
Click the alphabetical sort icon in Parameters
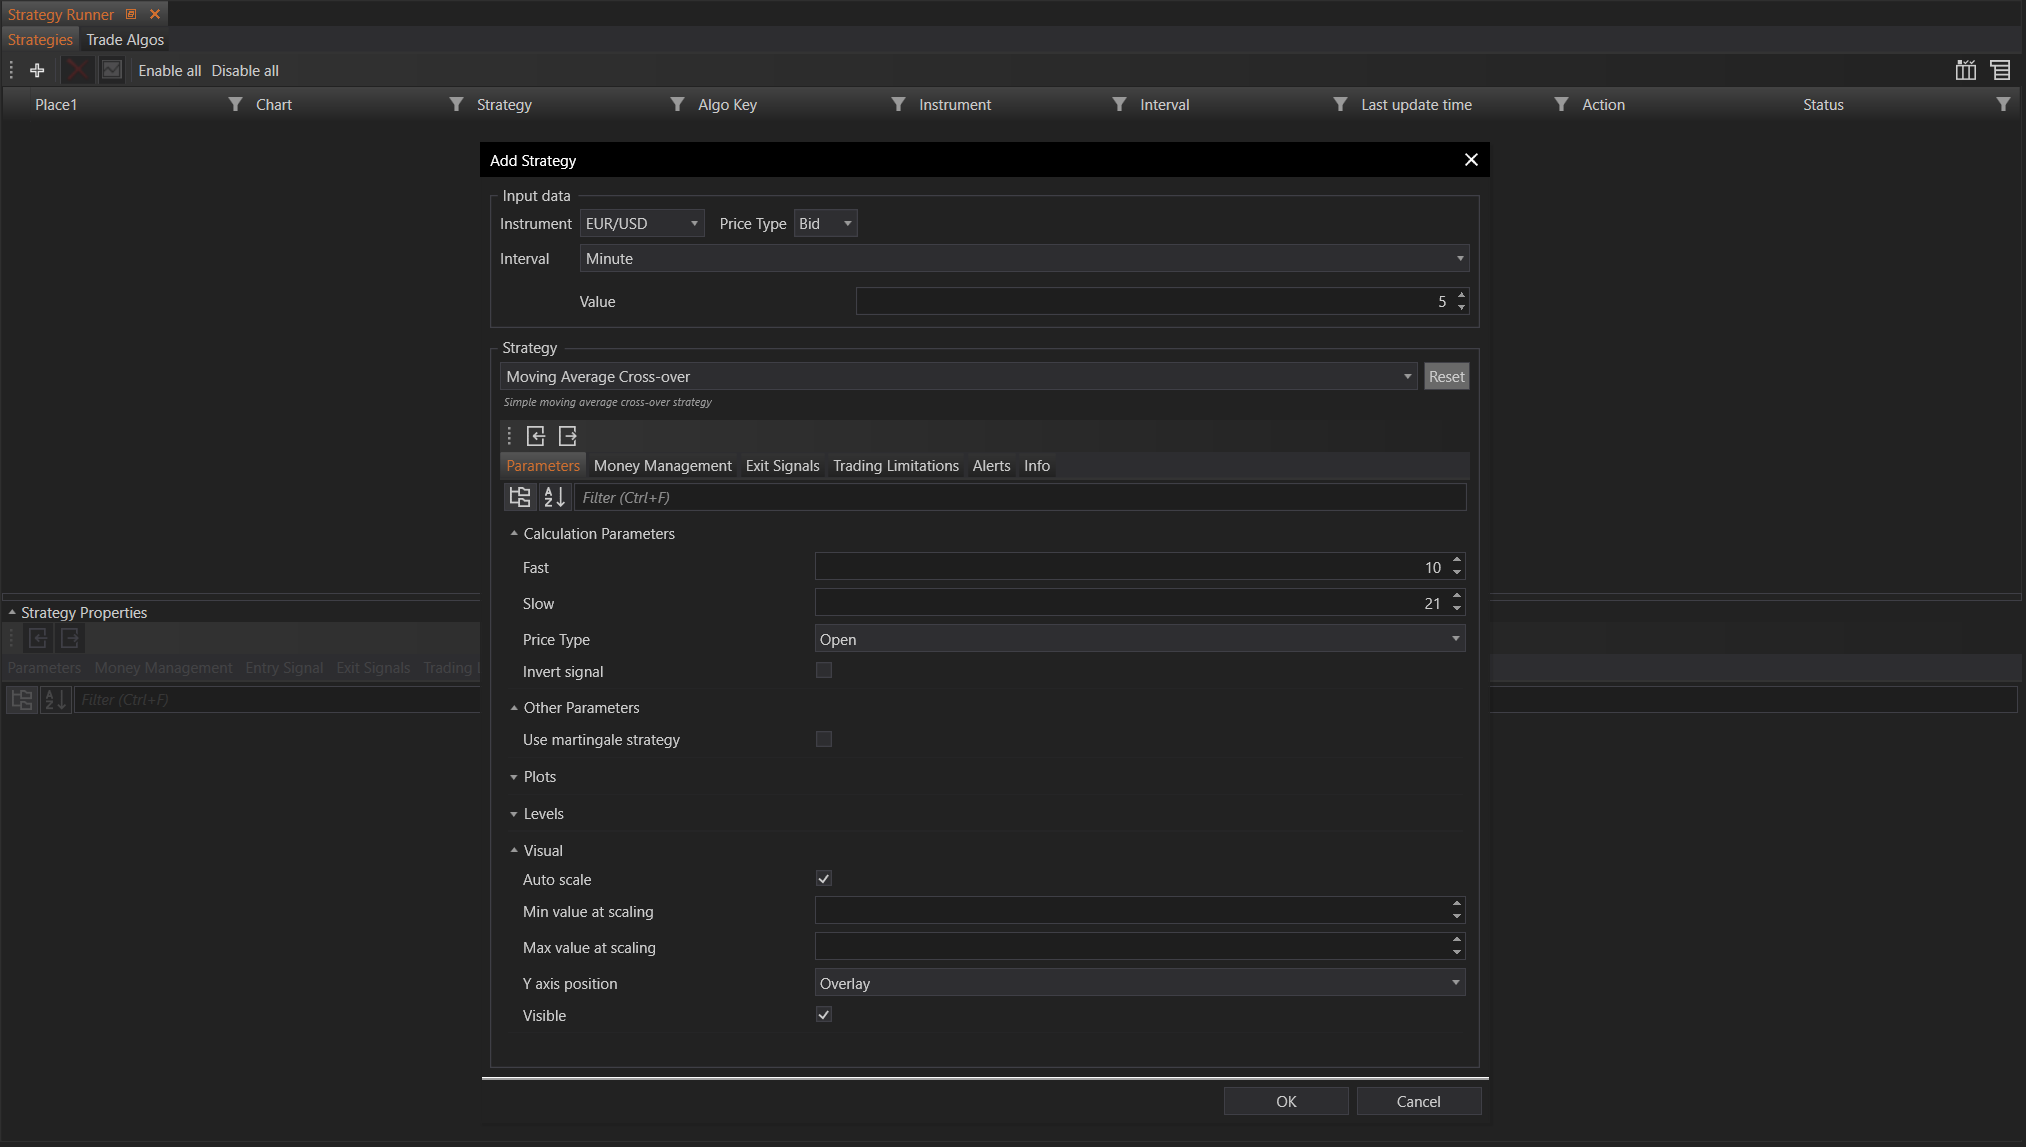coord(554,497)
